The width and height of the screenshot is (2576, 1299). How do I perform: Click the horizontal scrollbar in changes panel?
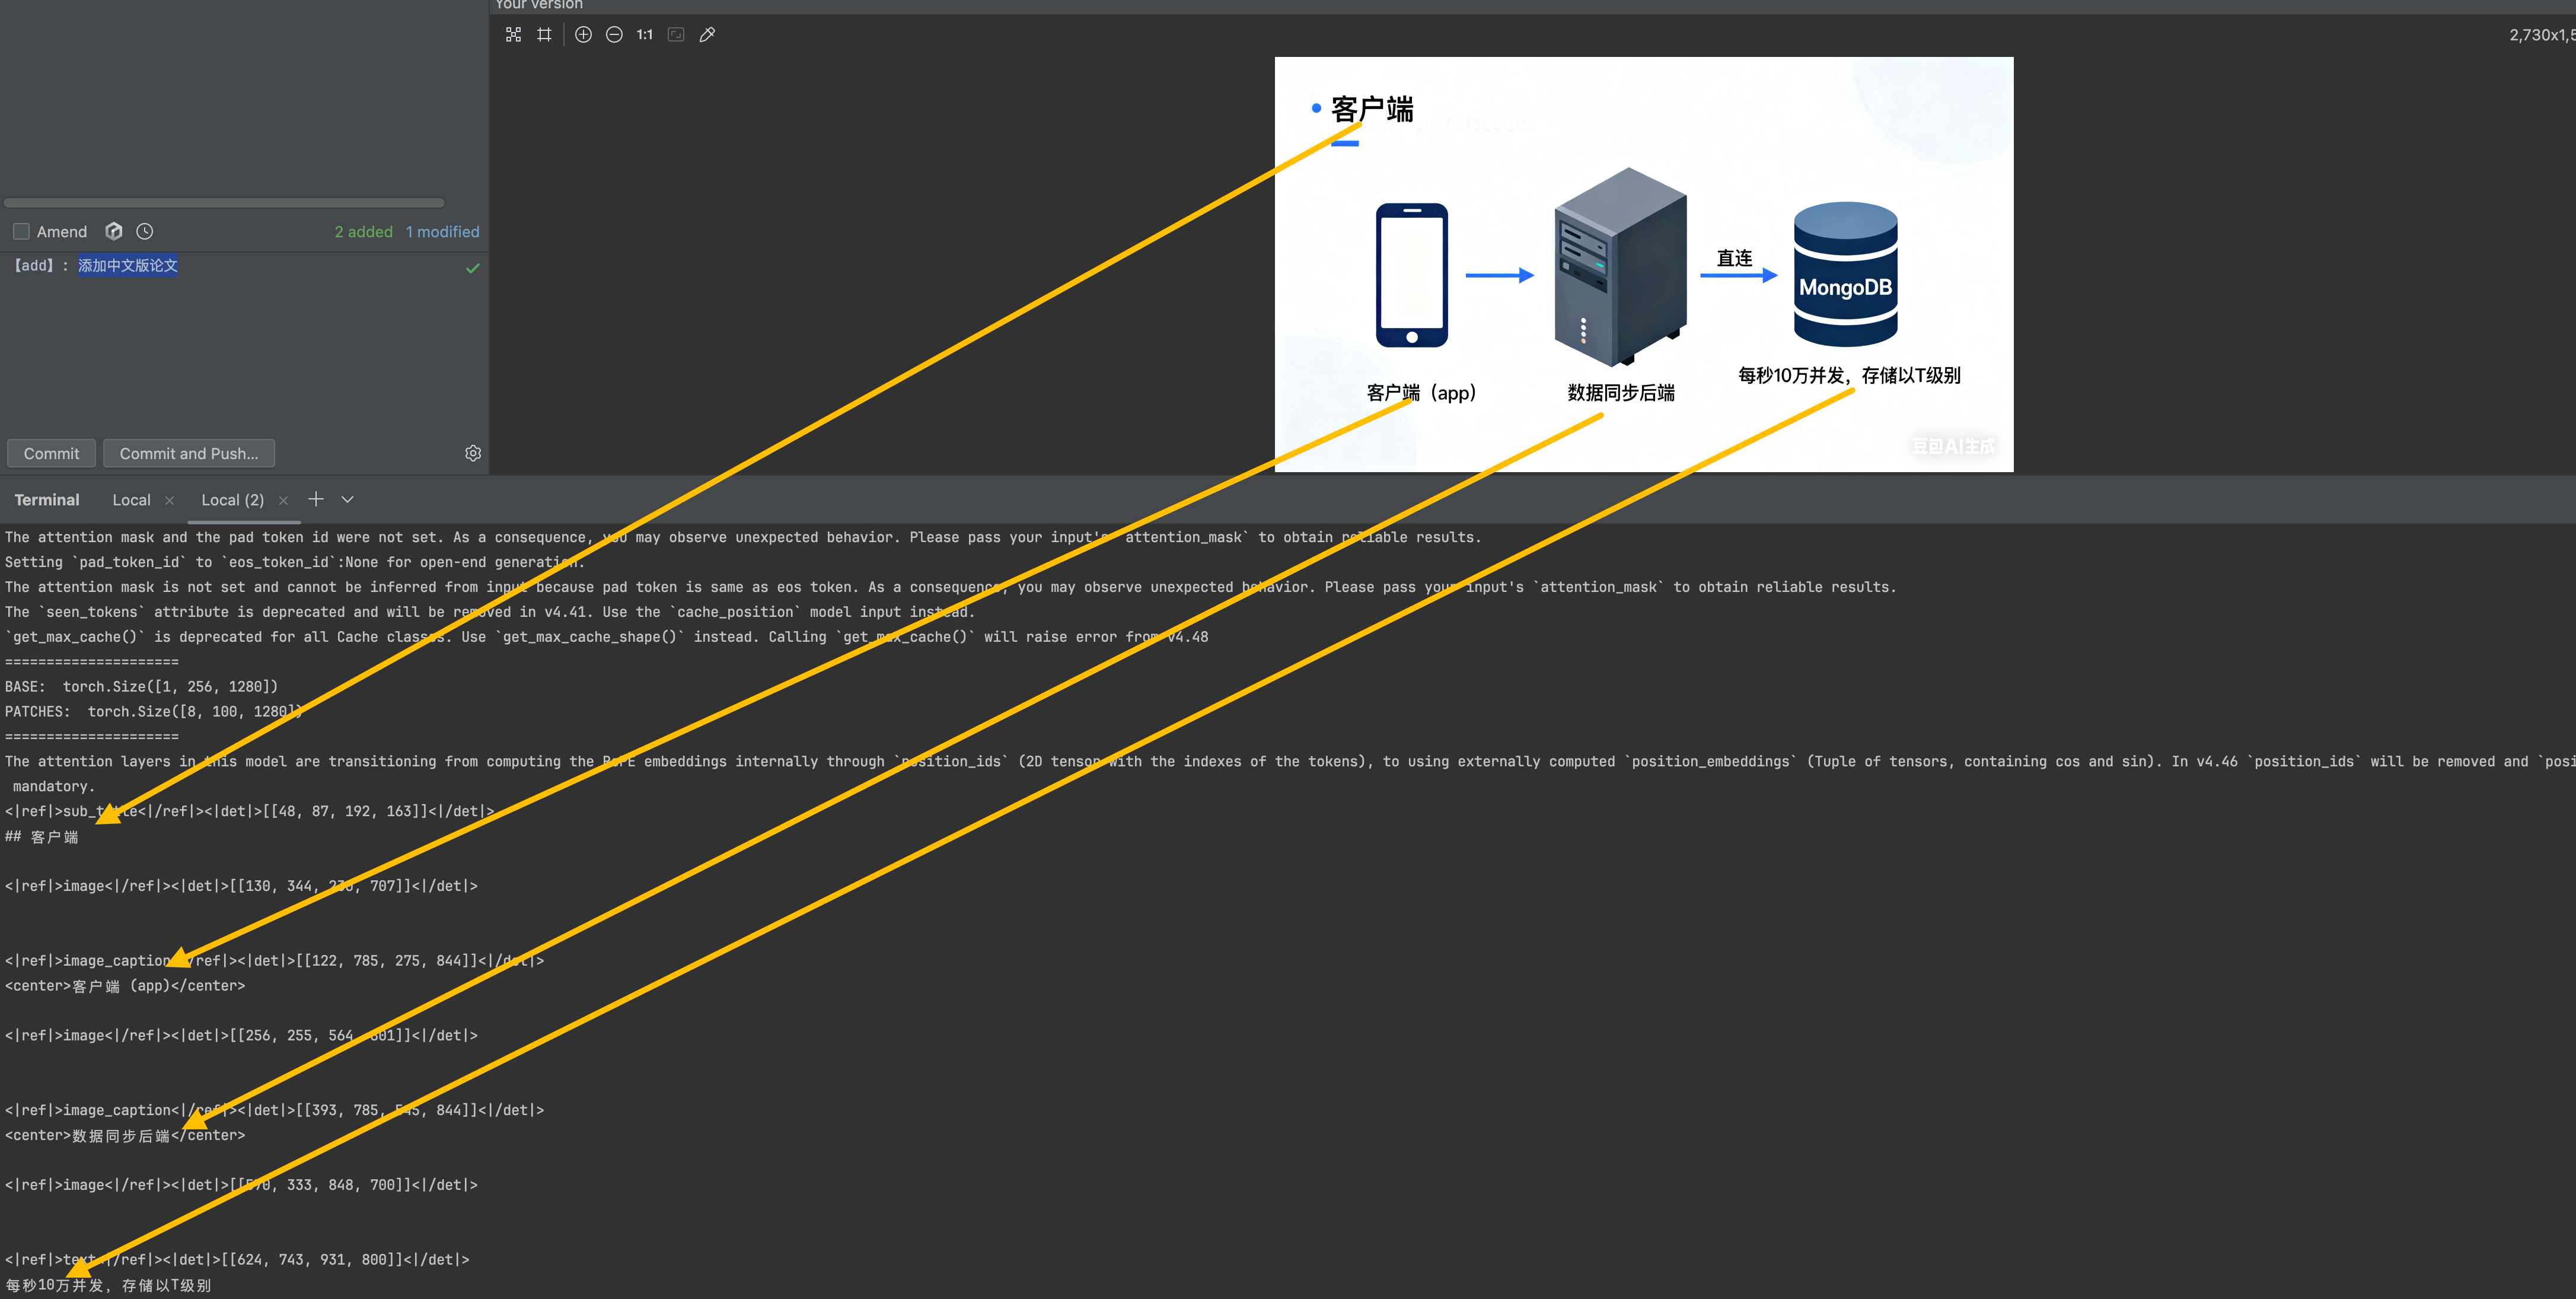point(224,203)
